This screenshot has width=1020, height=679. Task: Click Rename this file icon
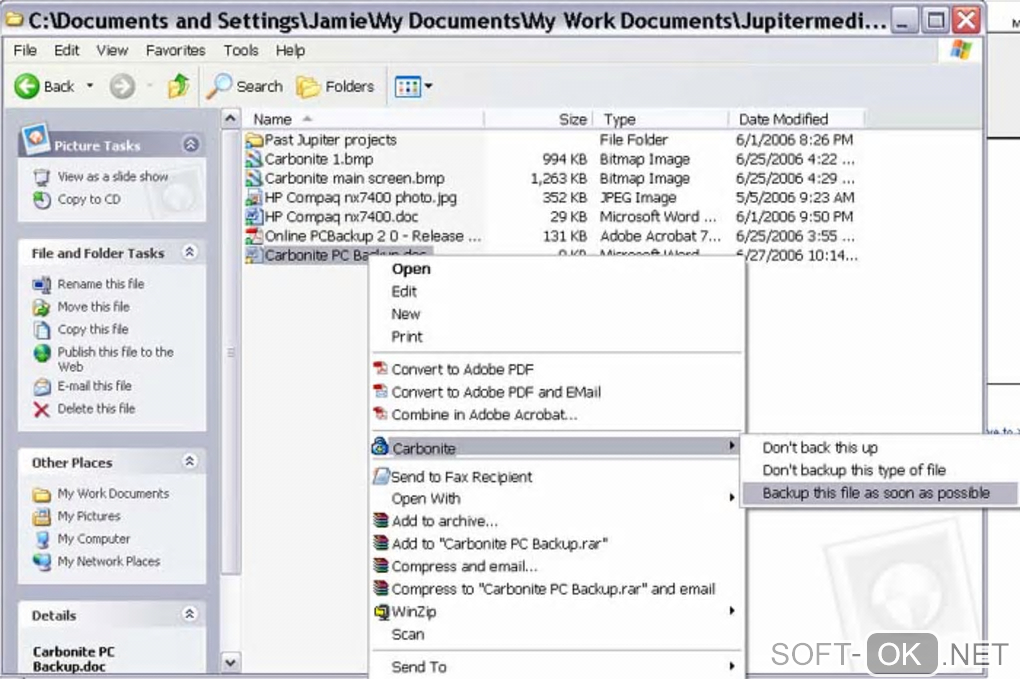pyautogui.click(x=42, y=284)
